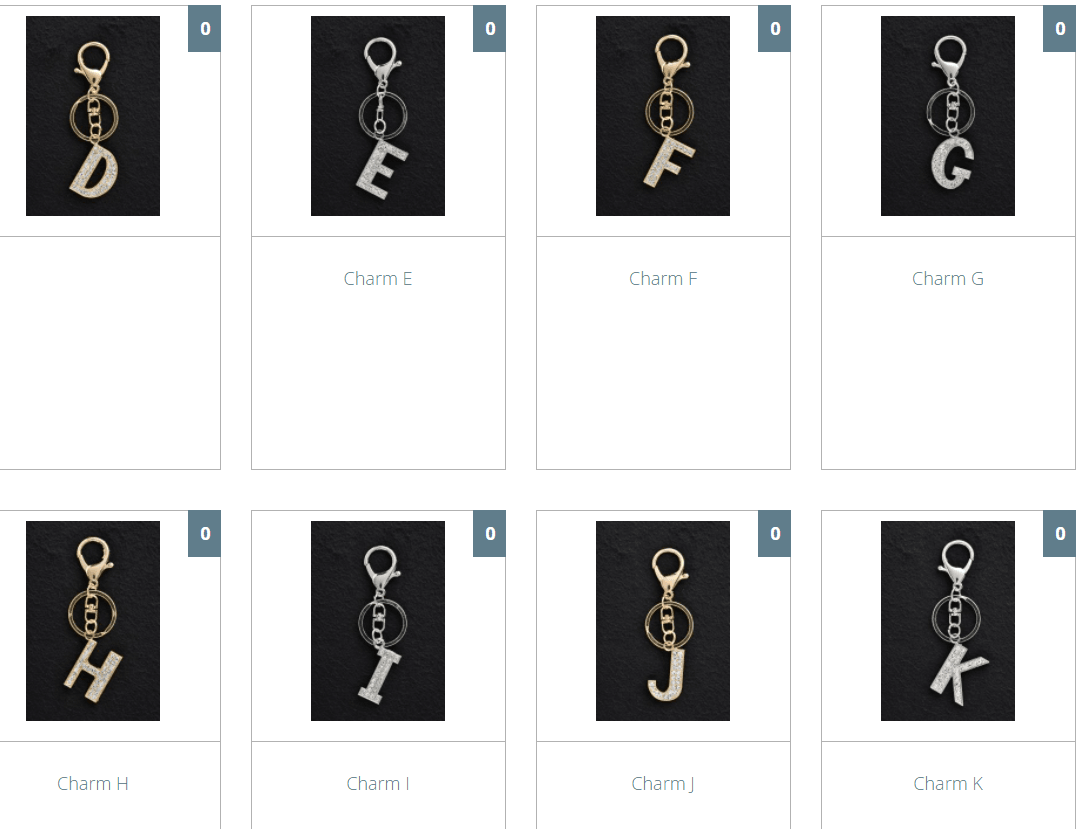Open the letter G charm thumbnail
This screenshot has width=1081, height=829.
948,116
